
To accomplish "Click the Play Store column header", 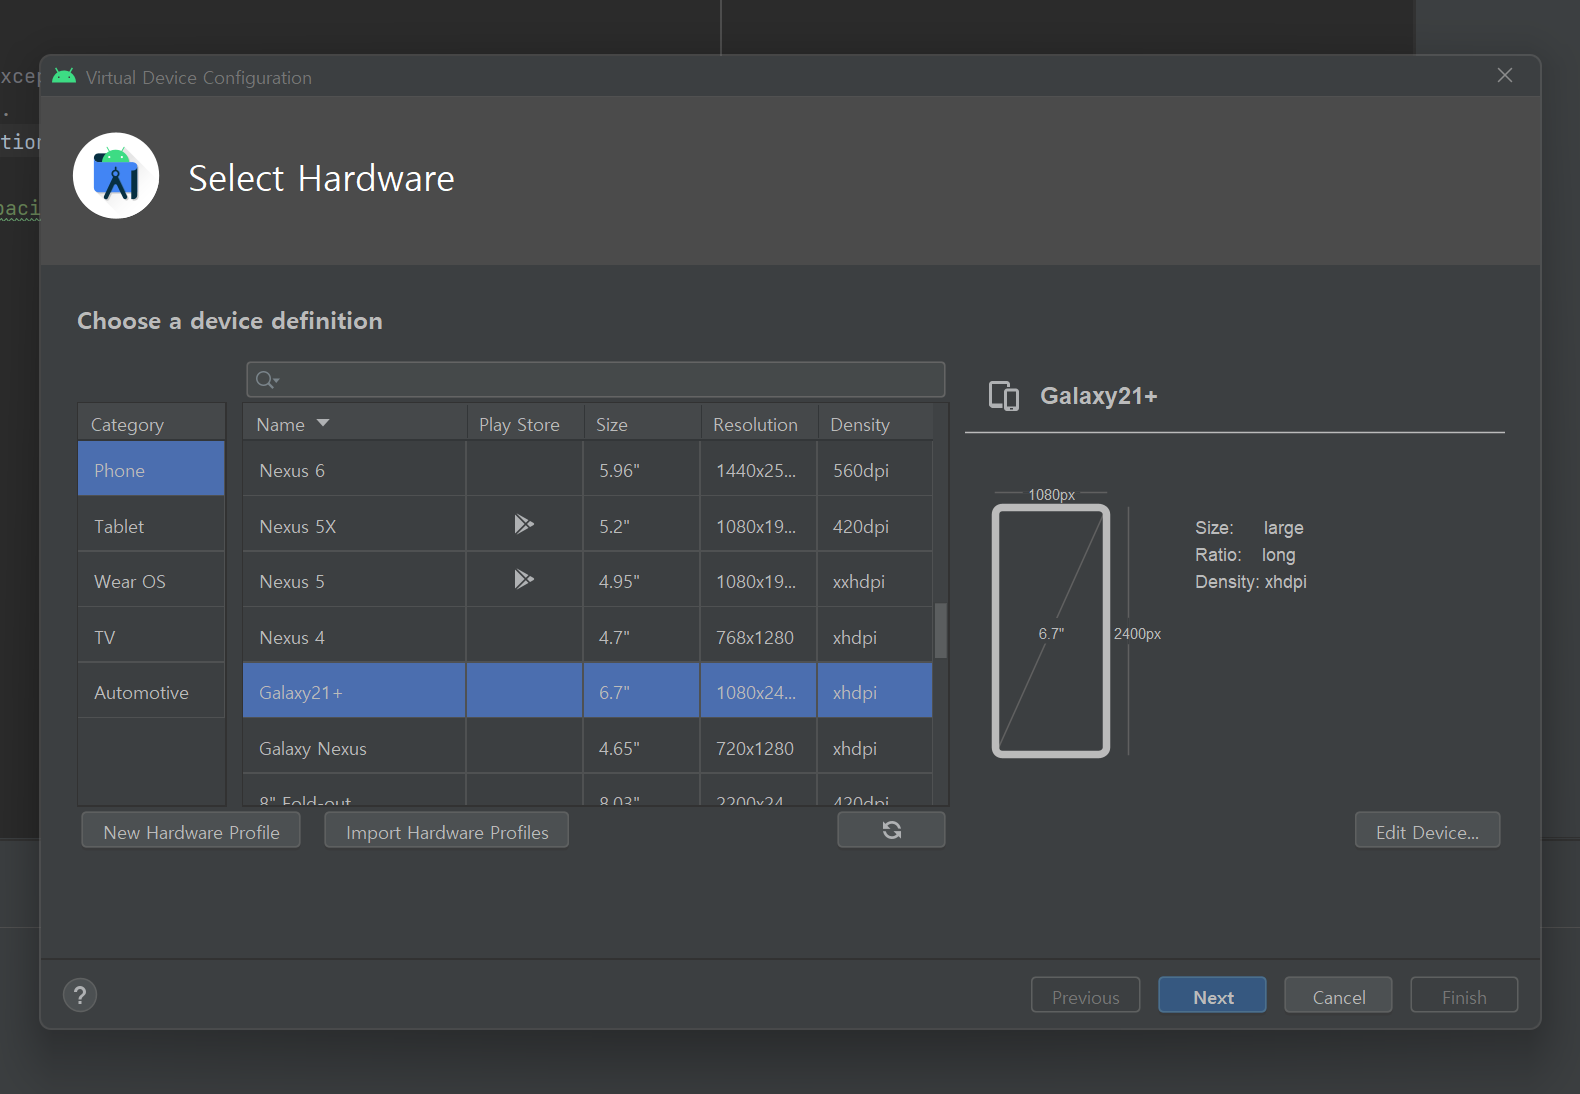I will [x=524, y=424].
